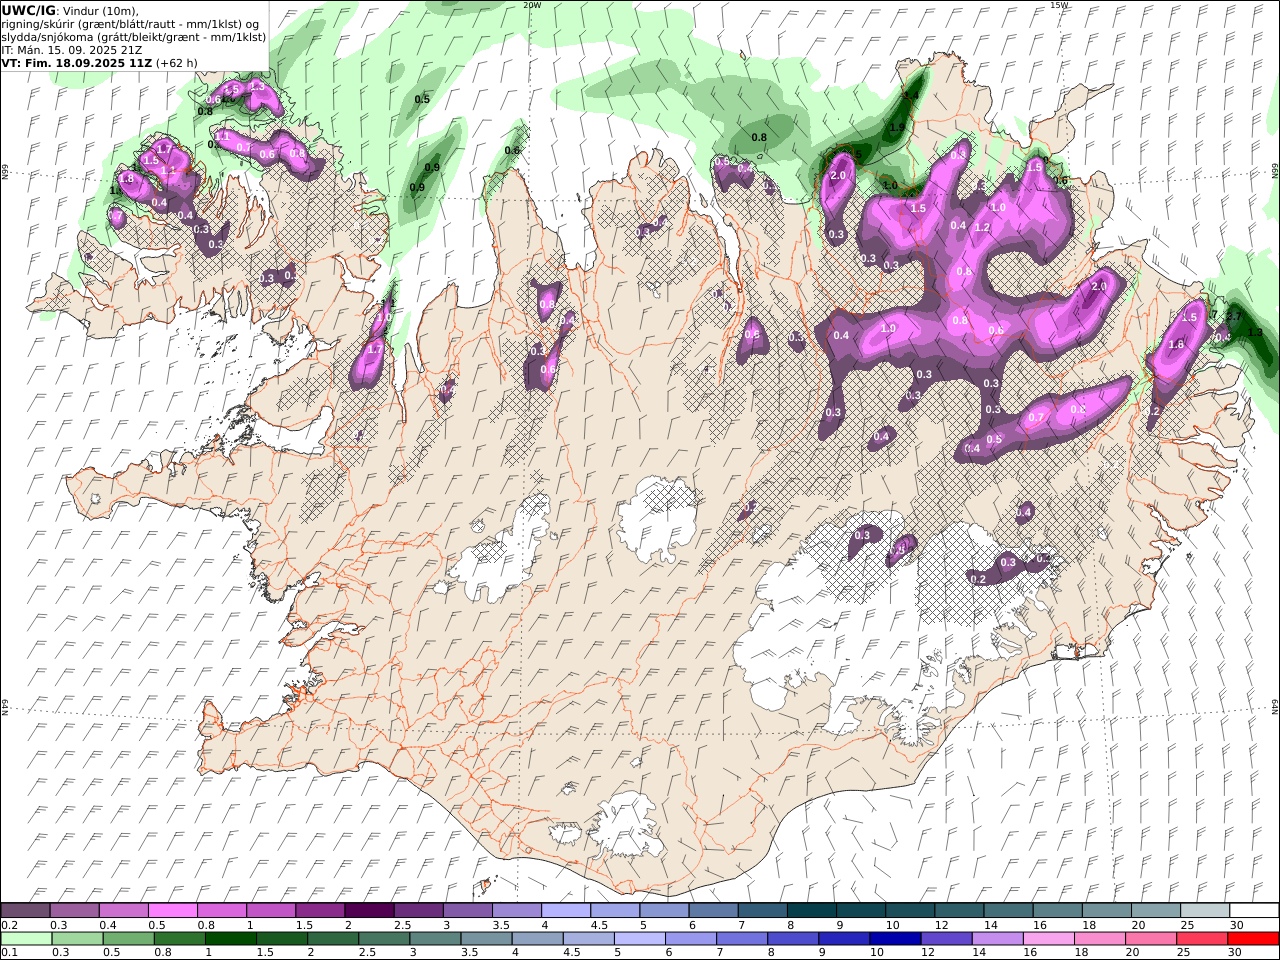Viewport: 1280px width, 960px height.
Task: Click the pale grey upper swatch at 25
Action: click(1204, 910)
